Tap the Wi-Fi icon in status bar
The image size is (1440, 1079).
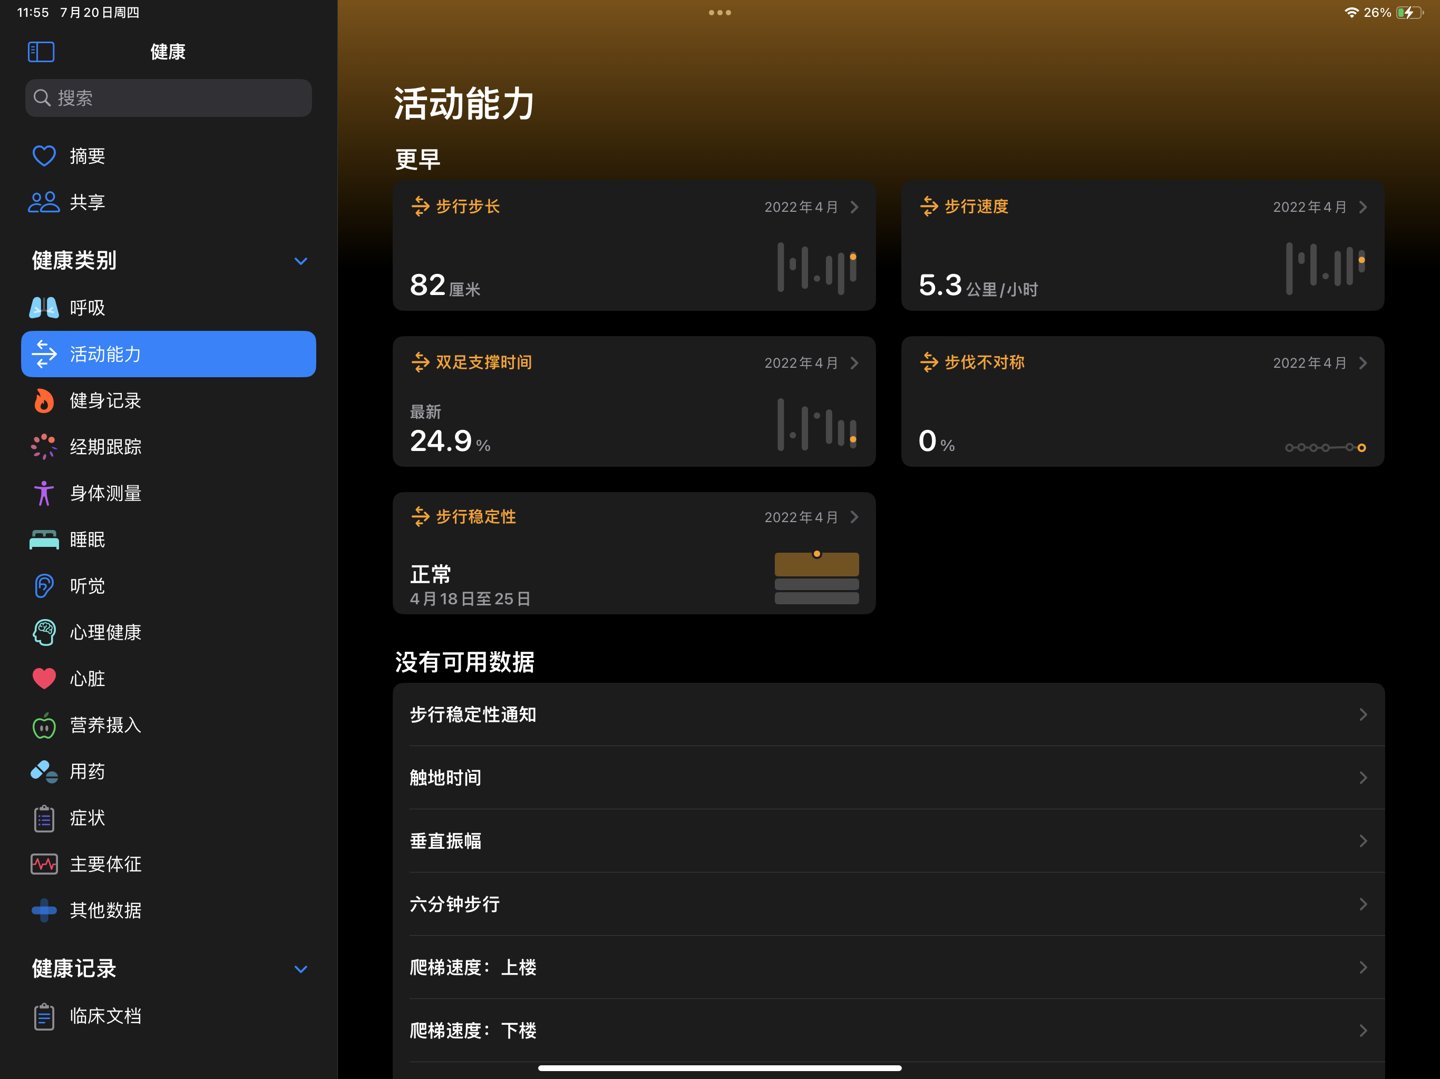[x=1352, y=12]
